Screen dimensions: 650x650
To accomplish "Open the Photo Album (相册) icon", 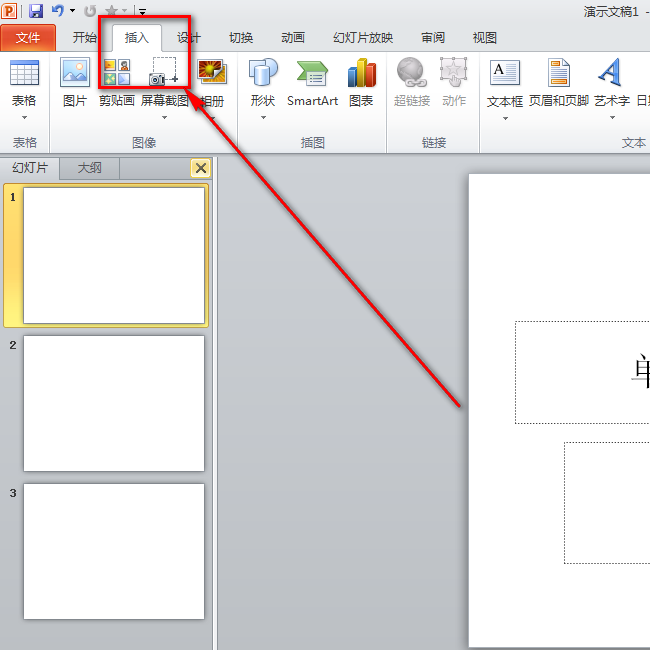I will 212,72.
